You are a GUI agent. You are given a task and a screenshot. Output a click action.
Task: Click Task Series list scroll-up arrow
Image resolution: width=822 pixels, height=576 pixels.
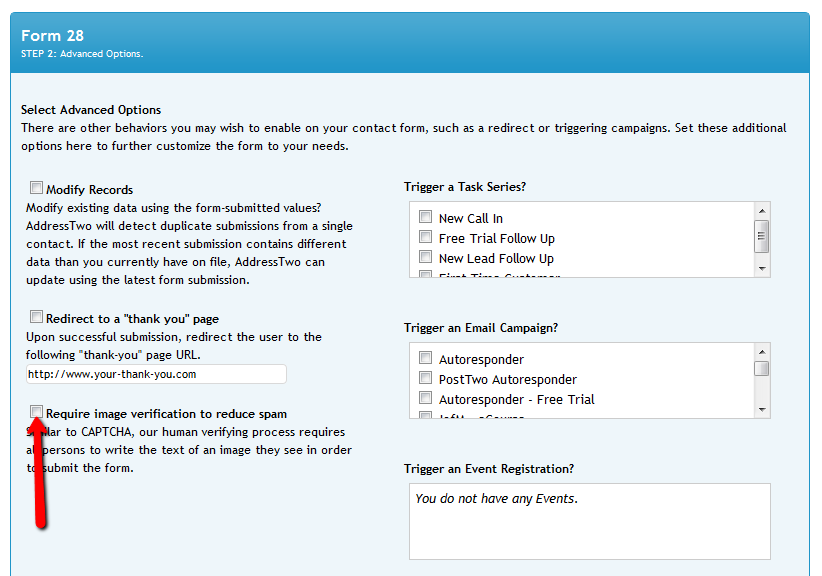point(762,211)
